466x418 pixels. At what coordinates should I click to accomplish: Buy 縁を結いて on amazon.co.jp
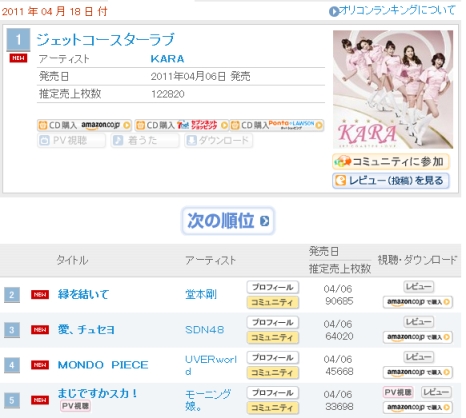(x=418, y=302)
